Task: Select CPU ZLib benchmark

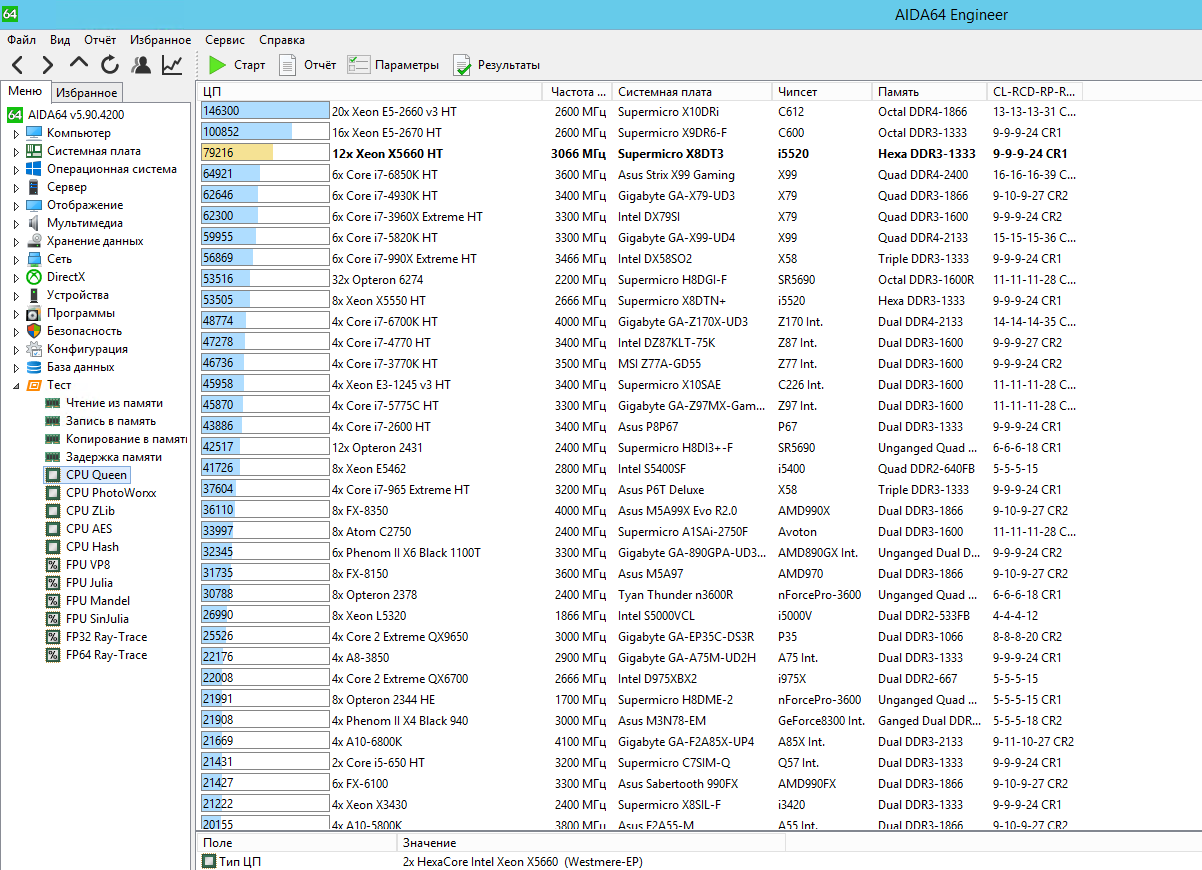Action: 91,511
